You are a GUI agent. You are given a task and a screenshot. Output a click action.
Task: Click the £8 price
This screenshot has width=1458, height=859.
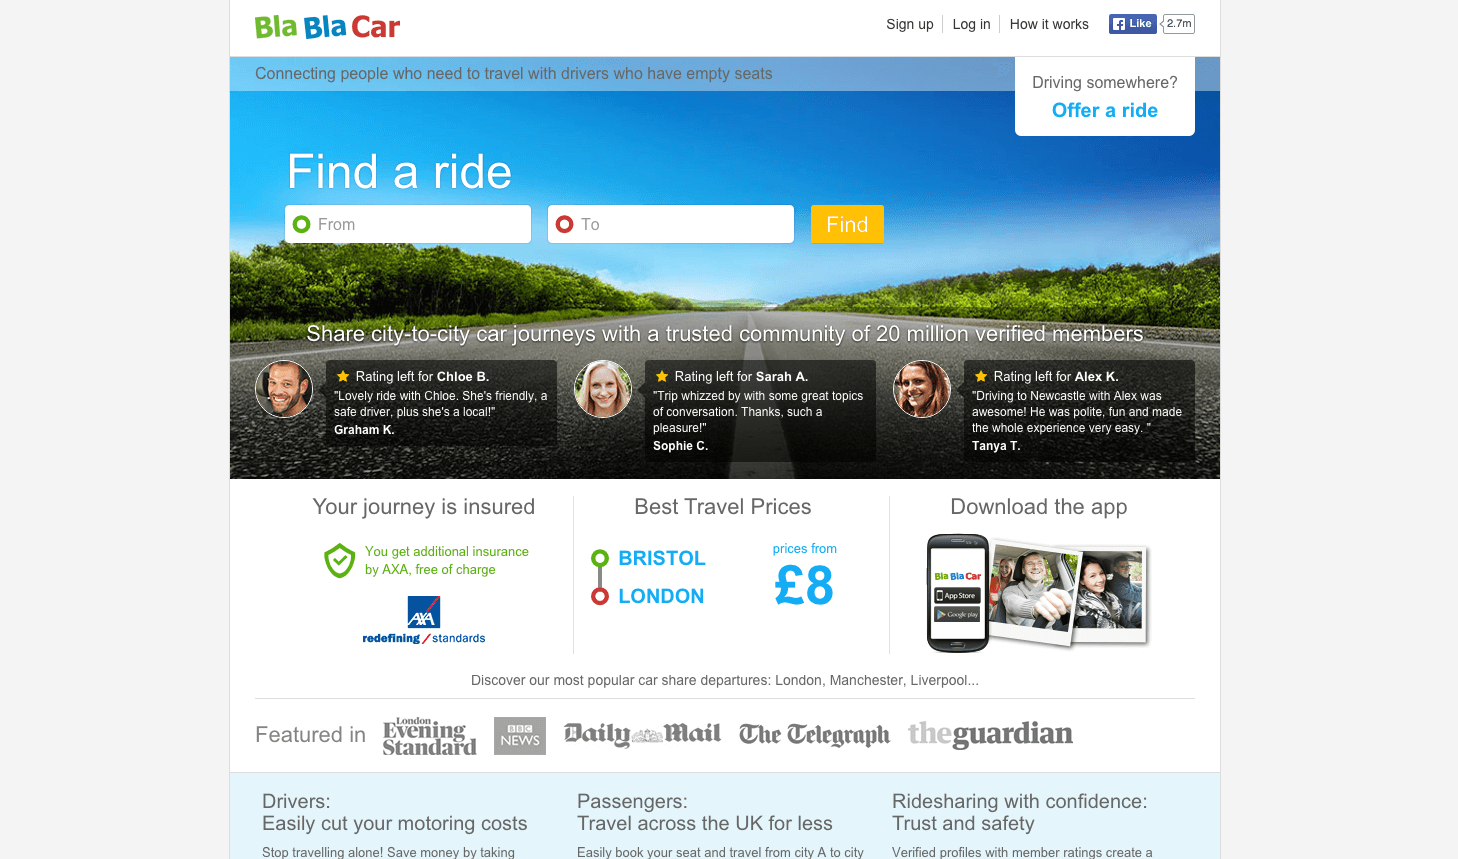[x=804, y=585]
